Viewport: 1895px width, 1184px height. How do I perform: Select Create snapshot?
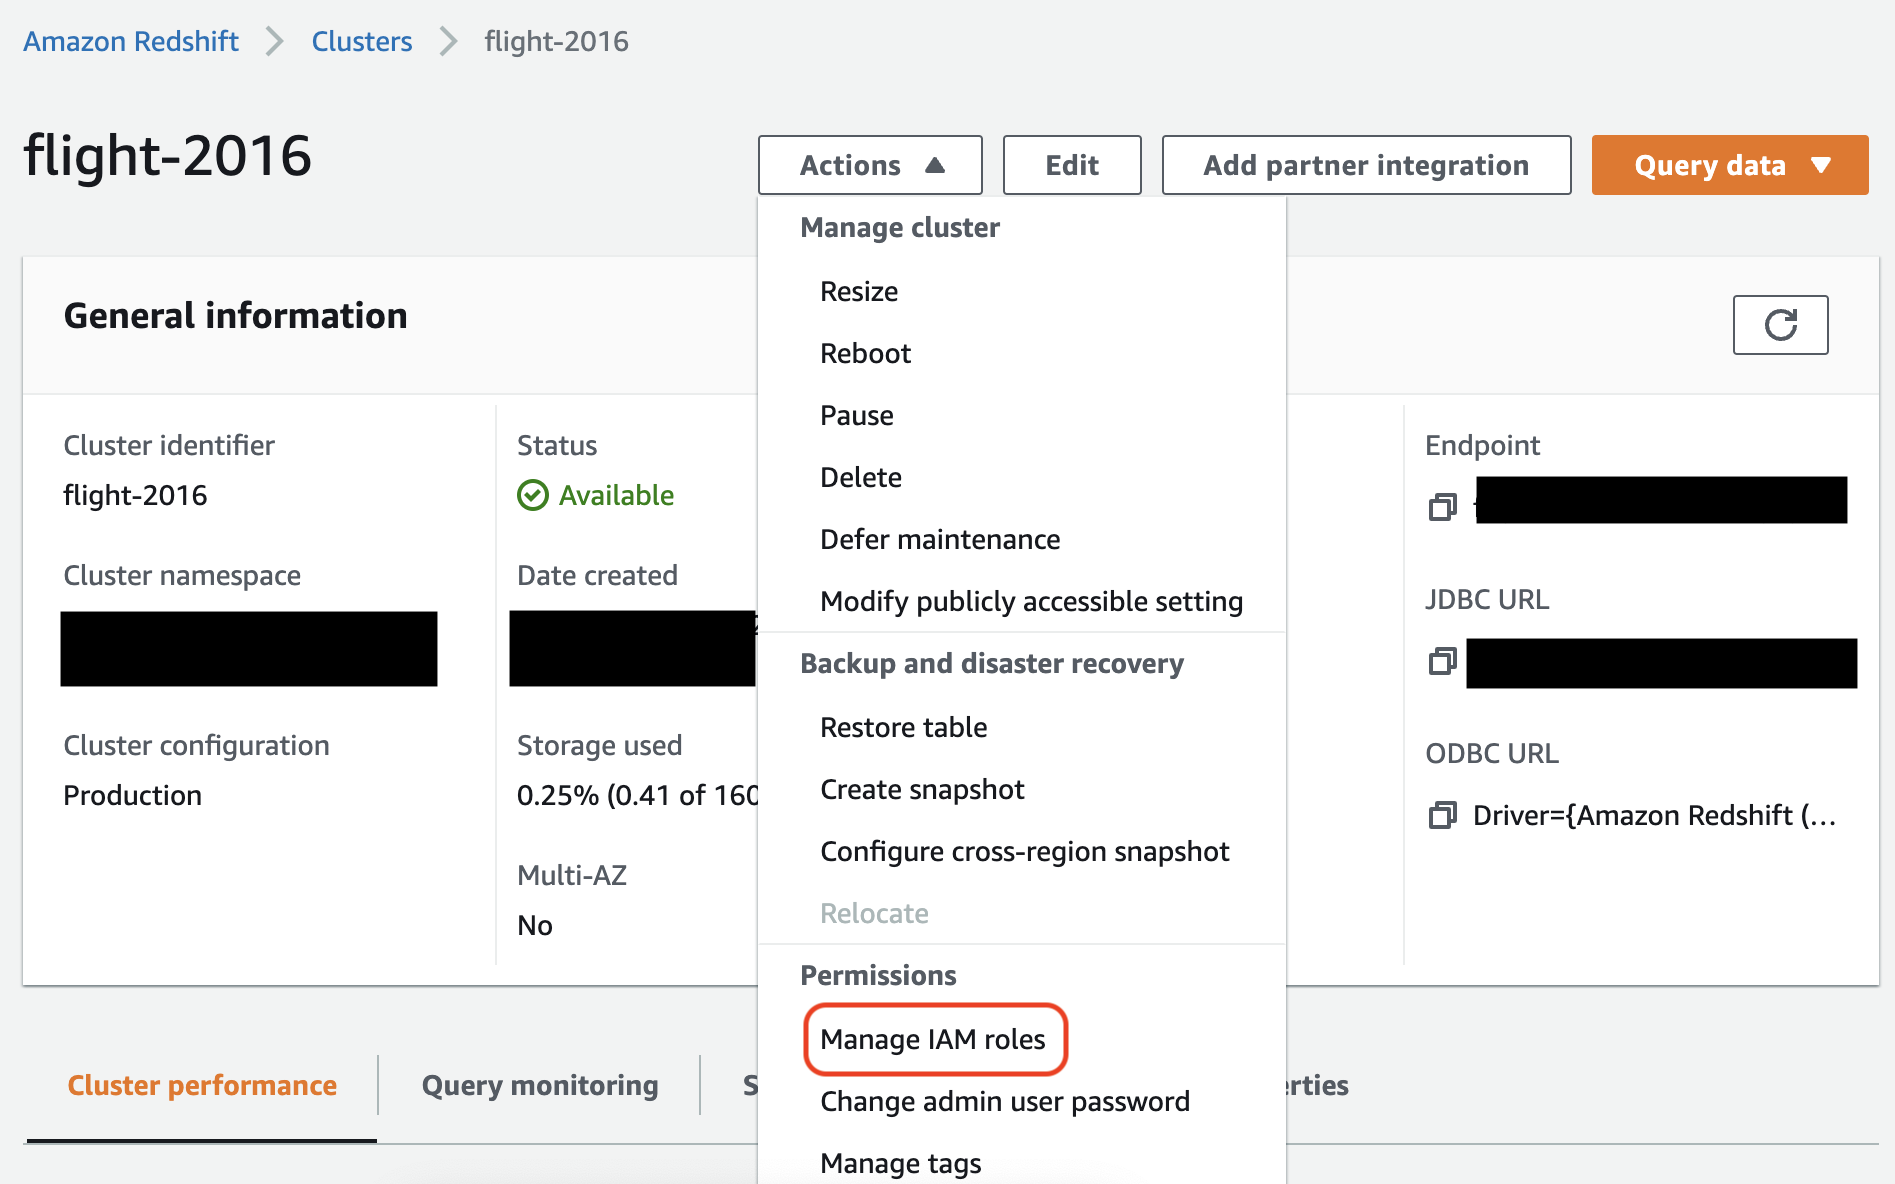[x=921, y=789]
